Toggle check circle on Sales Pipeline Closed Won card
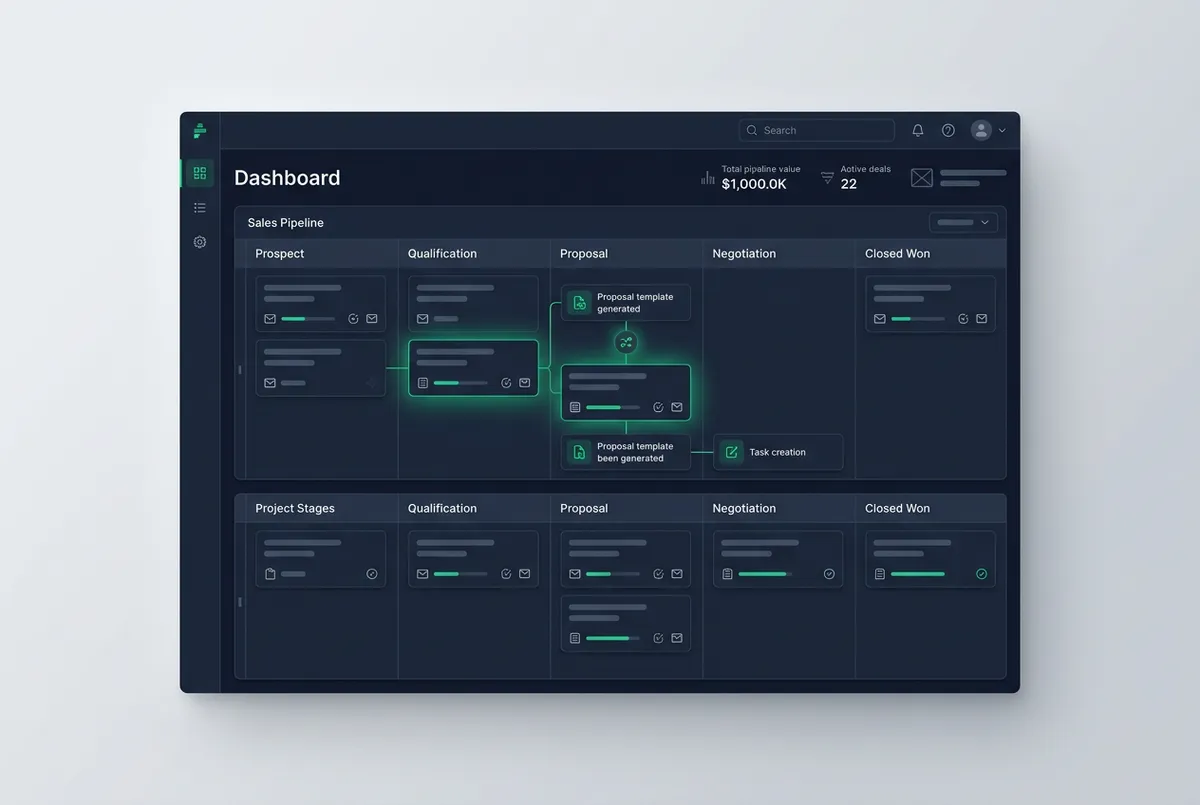Viewport: 1200px width, 805px height. (x=963, y=319)
